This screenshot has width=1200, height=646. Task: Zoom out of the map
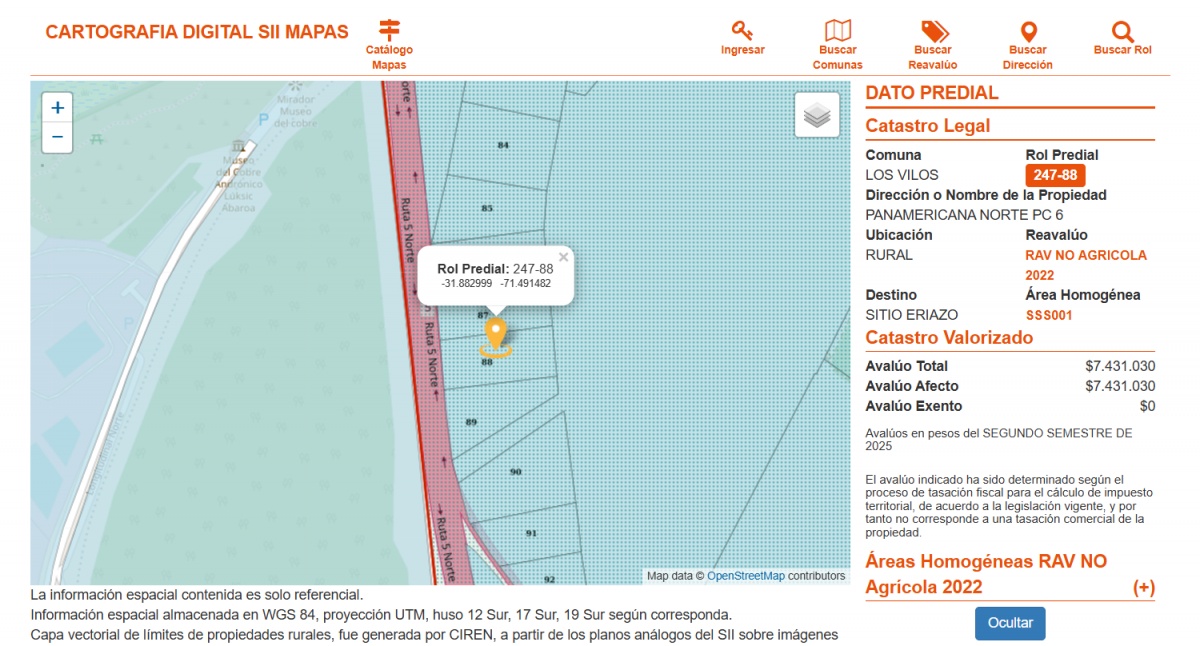tap(57, 137)
